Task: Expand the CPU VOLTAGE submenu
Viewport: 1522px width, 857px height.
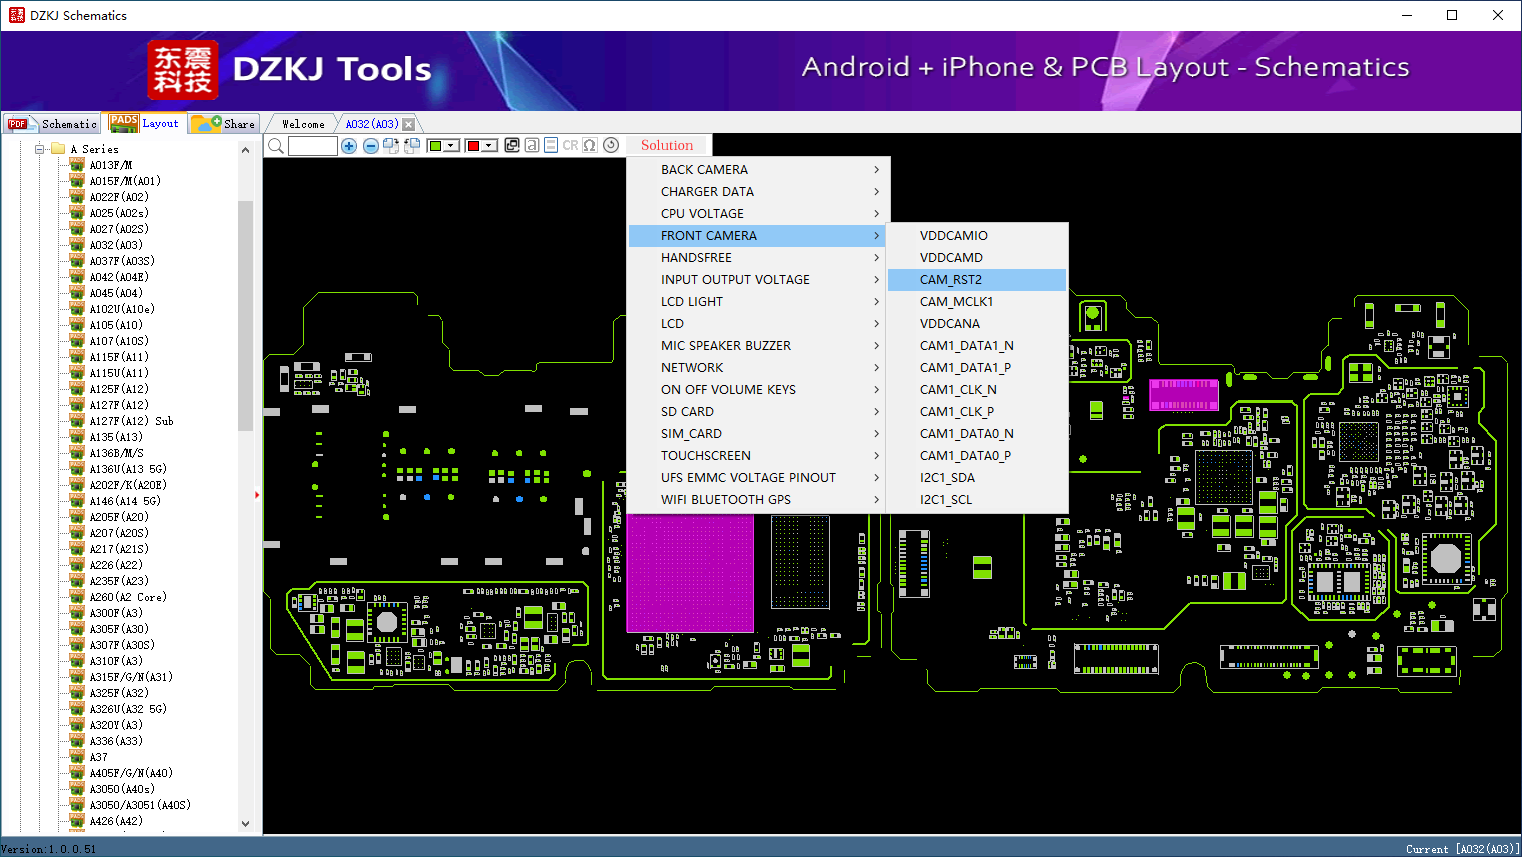Action: 759,214
